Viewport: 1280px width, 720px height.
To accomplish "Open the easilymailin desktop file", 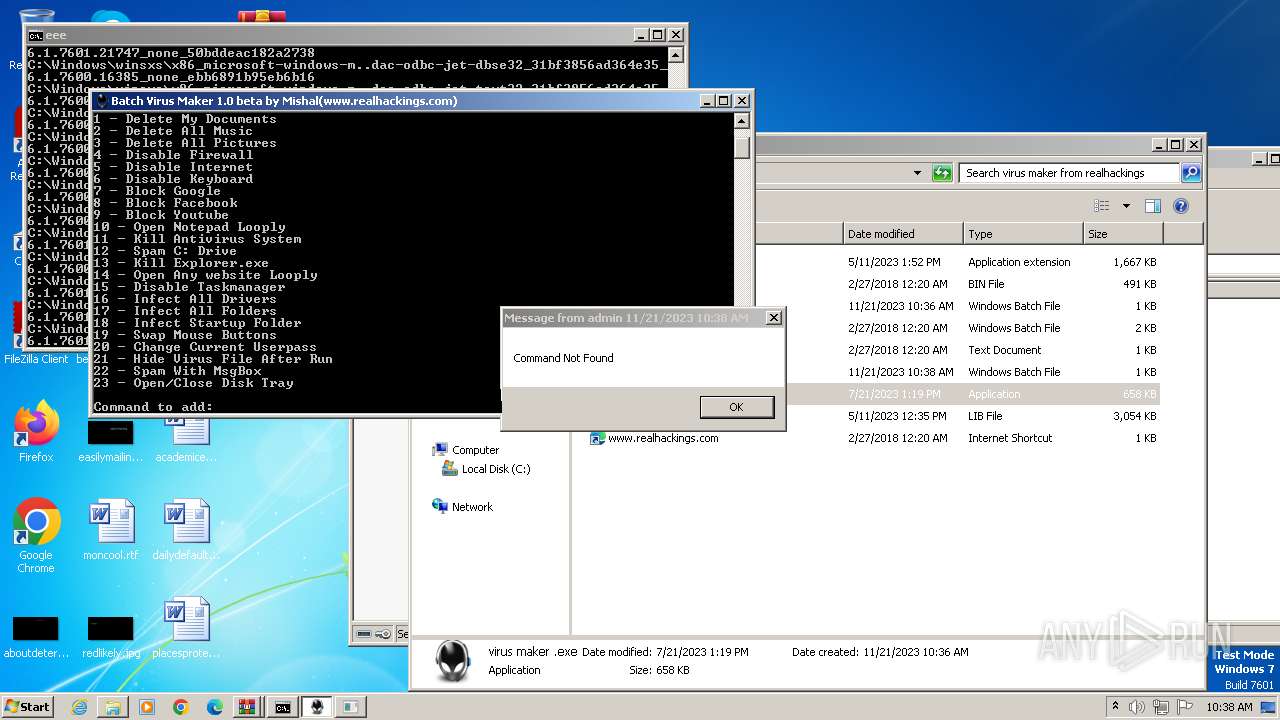I will (x=111, y=440).
